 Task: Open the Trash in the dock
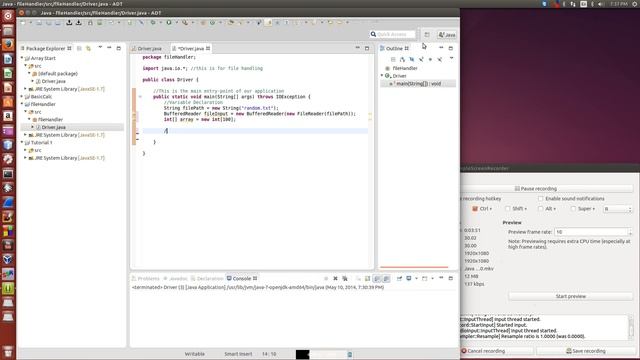pos(8,351)
